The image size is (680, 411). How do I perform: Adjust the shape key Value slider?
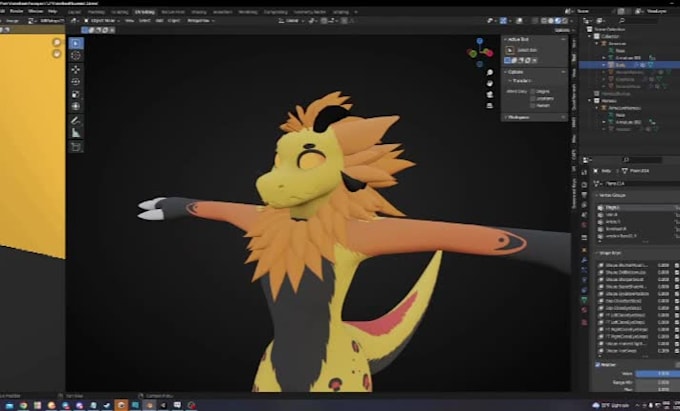658,373
